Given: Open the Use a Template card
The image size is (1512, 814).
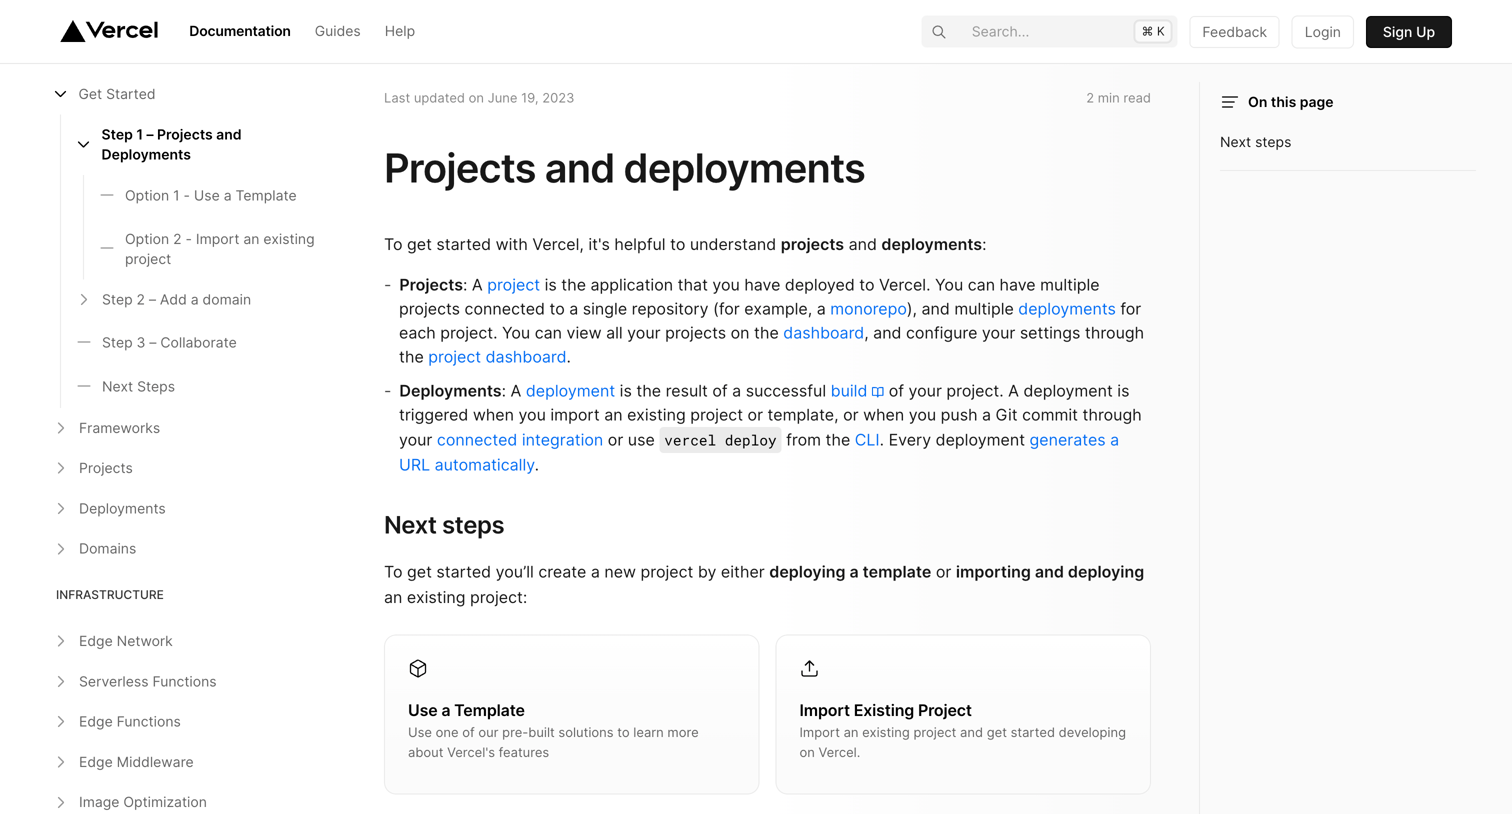Looking at the screenshot, I should point(572,714).
